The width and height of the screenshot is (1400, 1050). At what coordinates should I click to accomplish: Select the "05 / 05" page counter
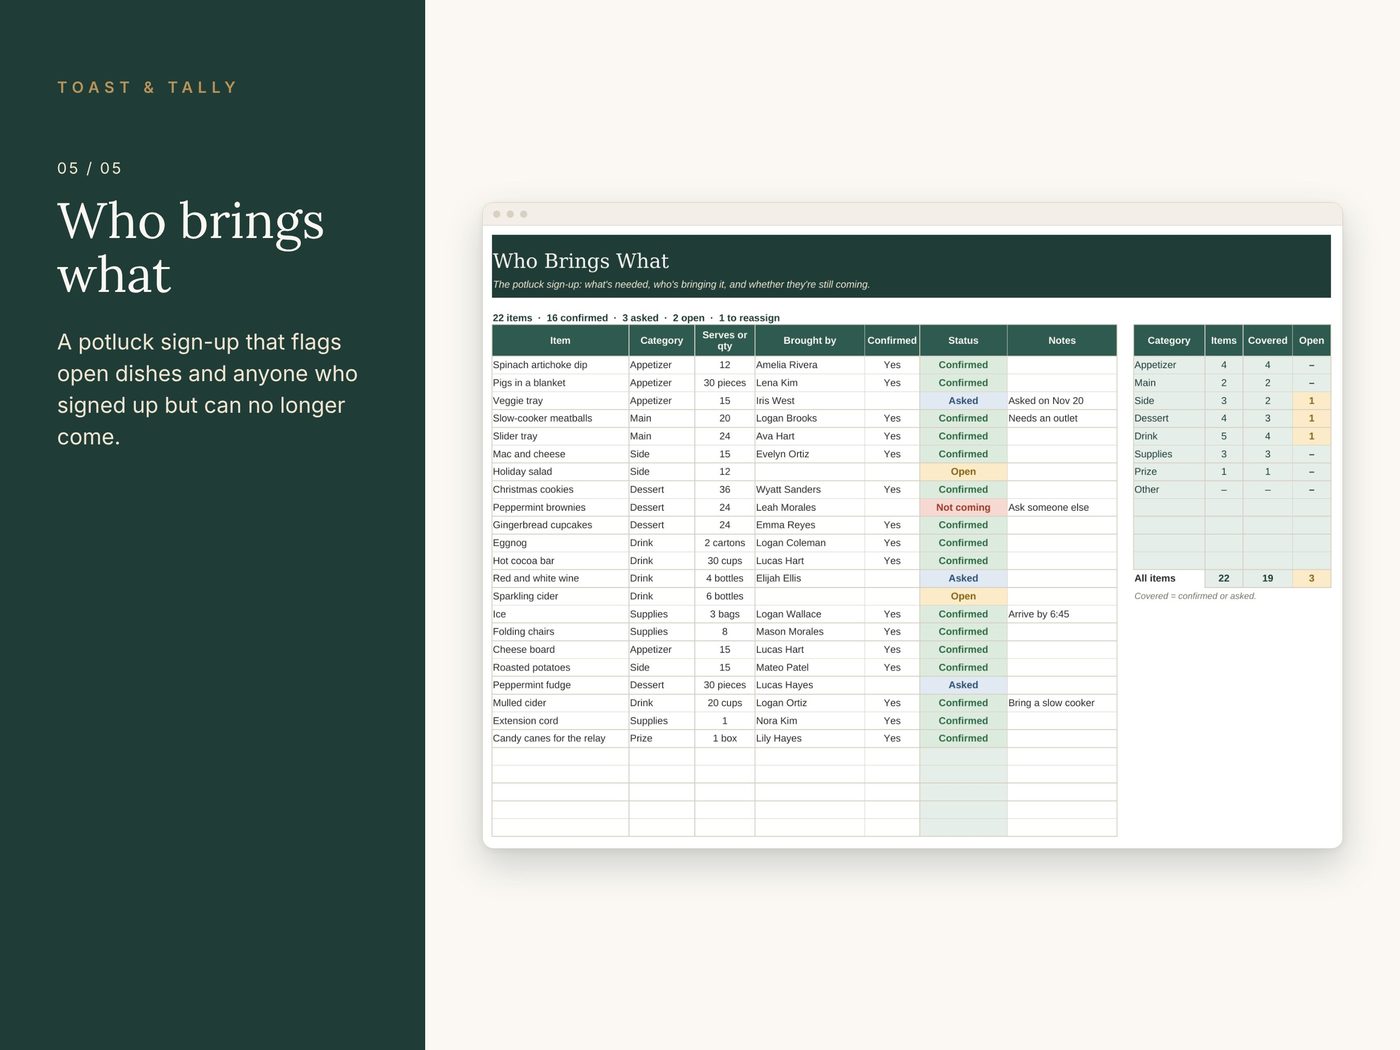[89, 168]
